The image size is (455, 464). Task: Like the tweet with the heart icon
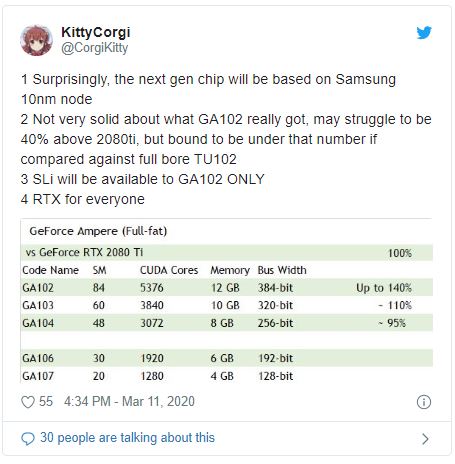click(x=28, y=402)
